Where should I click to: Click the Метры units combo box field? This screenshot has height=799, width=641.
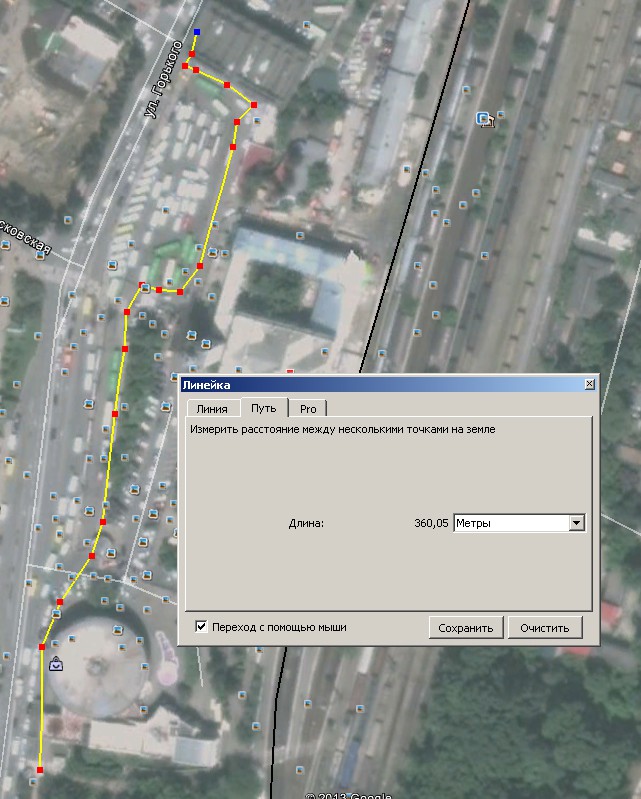click(510, 522)
